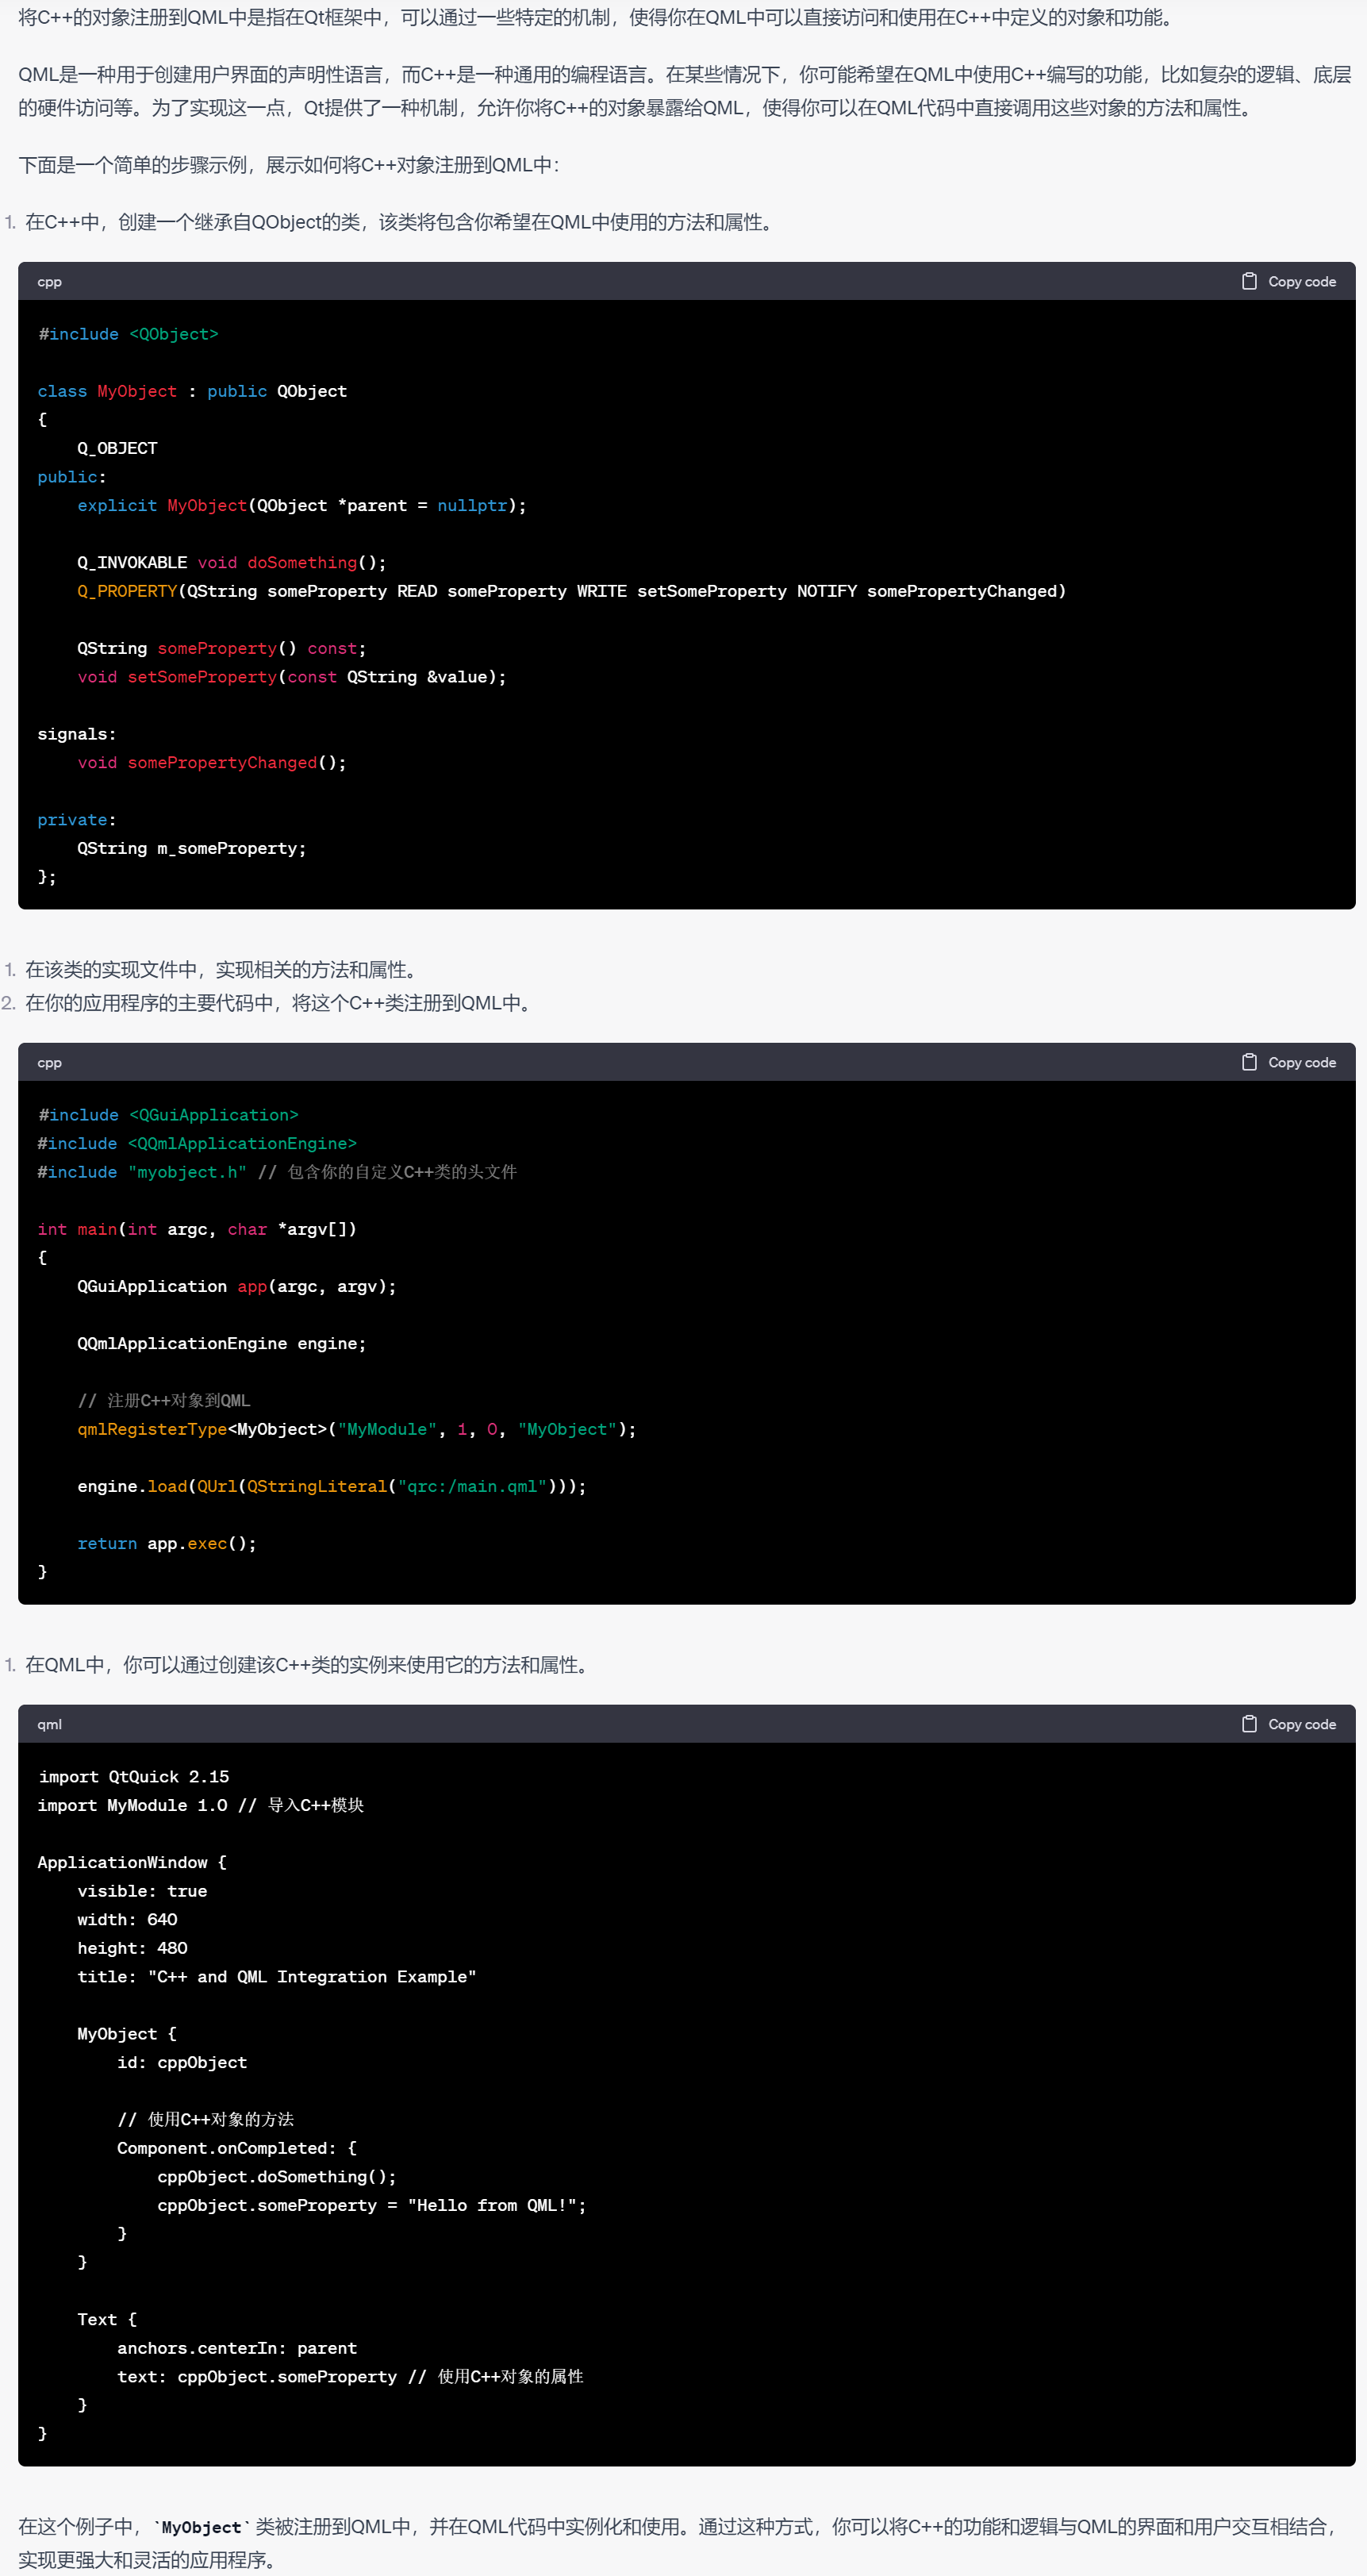Image resolution: width=1367 pixels, height=2576 pixels.
Task: Copy code of the qml block
Action: [x=1288, y=1724]
